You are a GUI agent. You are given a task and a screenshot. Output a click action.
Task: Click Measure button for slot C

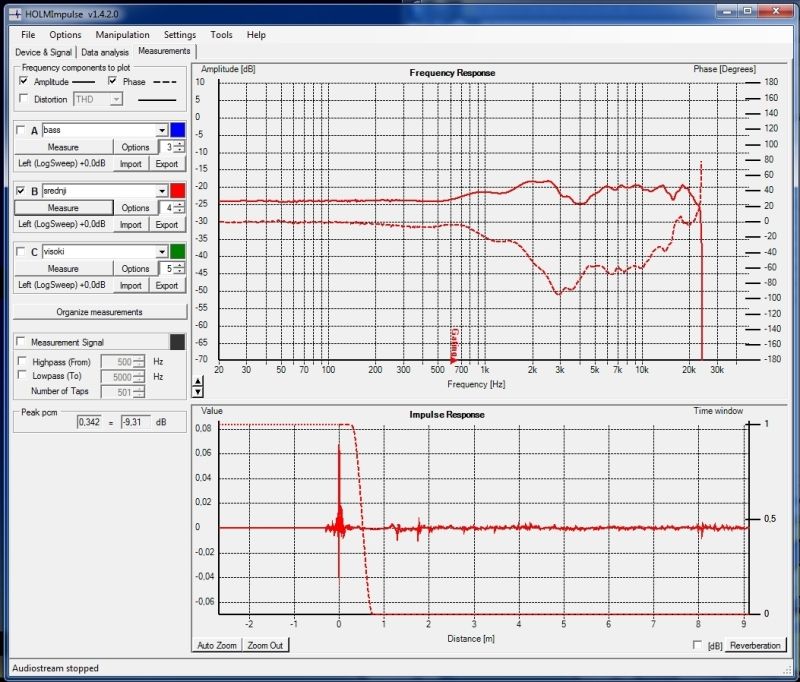pos(63,268)
